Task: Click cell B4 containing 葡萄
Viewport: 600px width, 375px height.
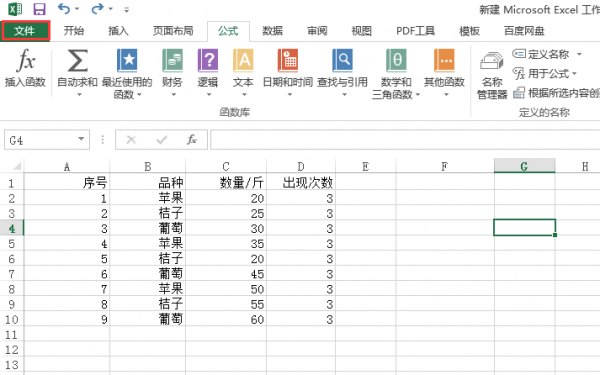Action: pos(147,228)
